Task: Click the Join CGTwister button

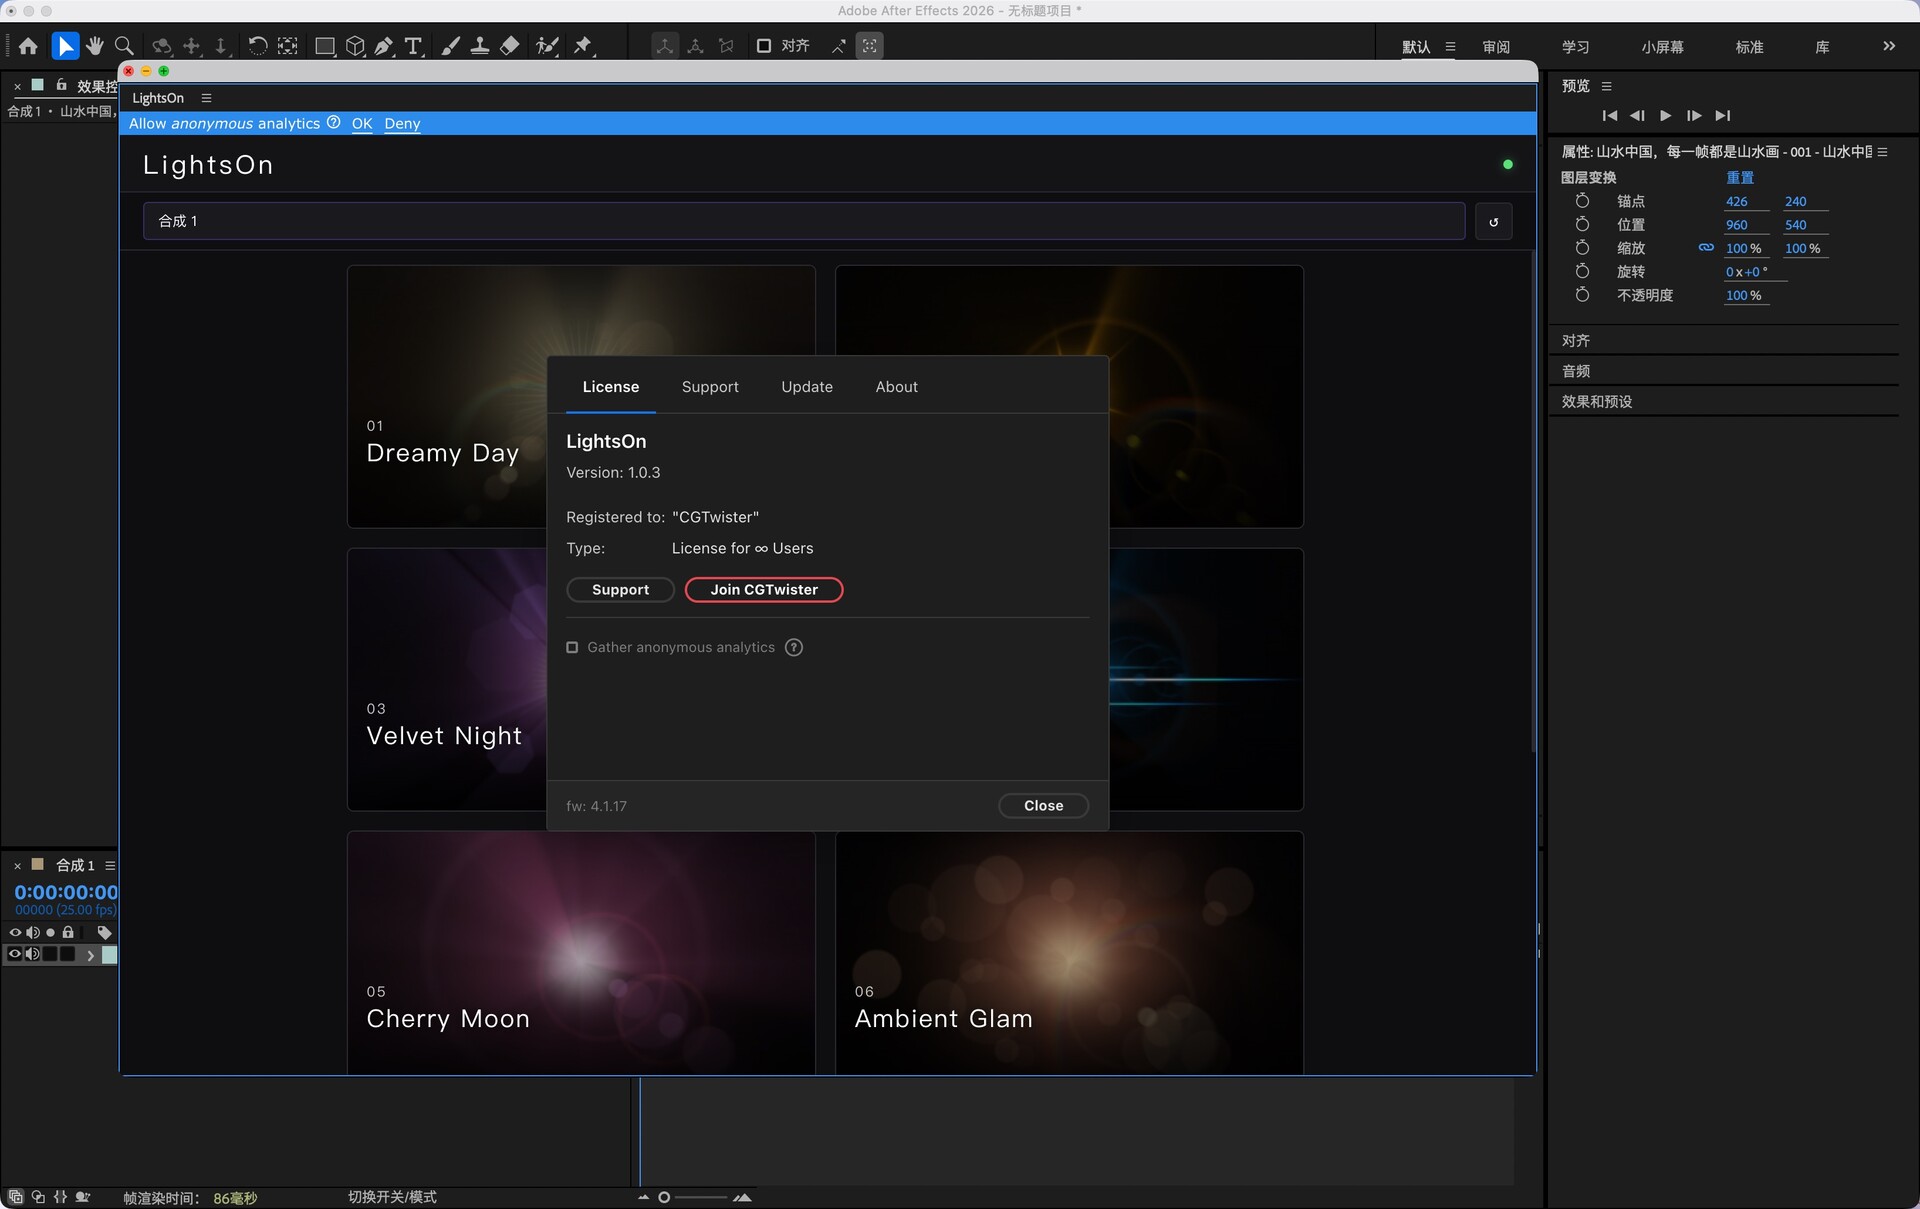Action: tap(764, 590)
